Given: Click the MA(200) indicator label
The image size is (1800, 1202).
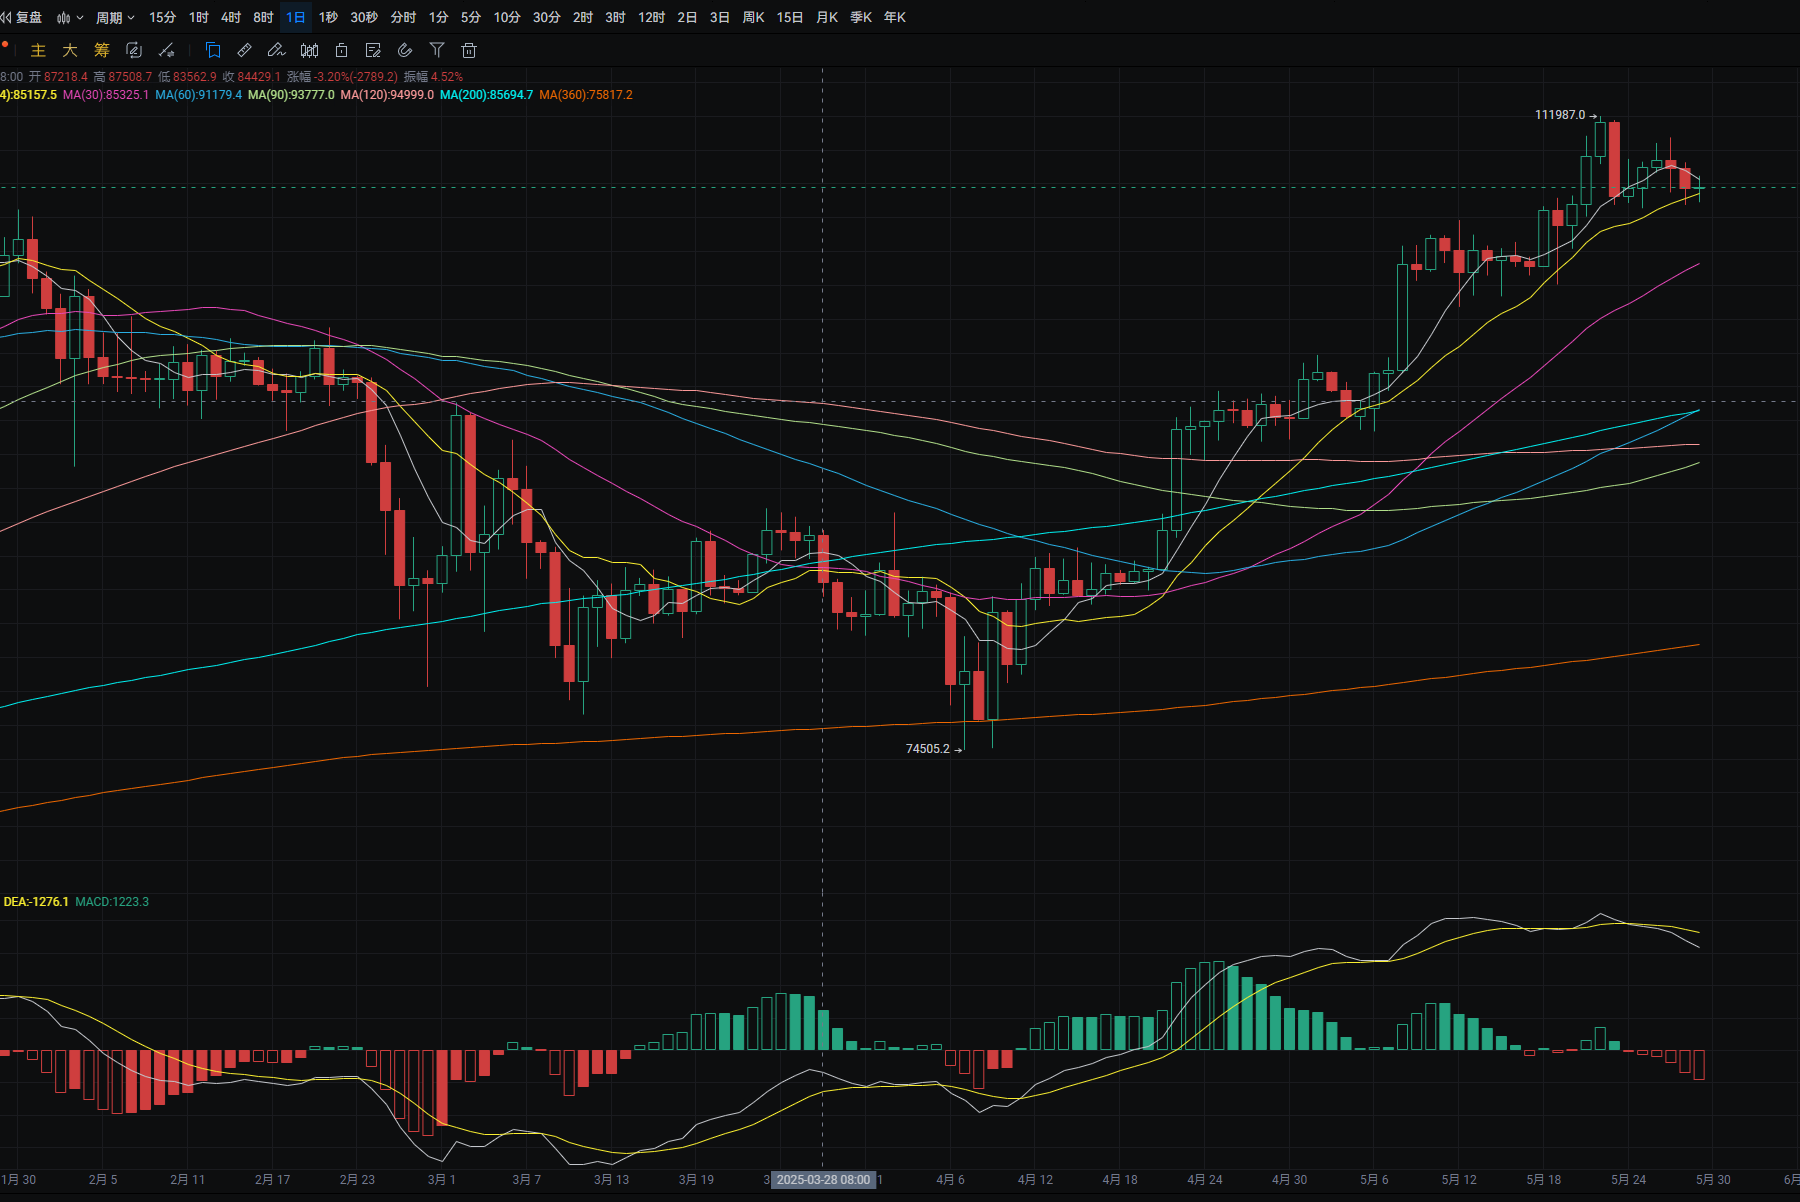Looking at the screenshot, I should 486,95.
